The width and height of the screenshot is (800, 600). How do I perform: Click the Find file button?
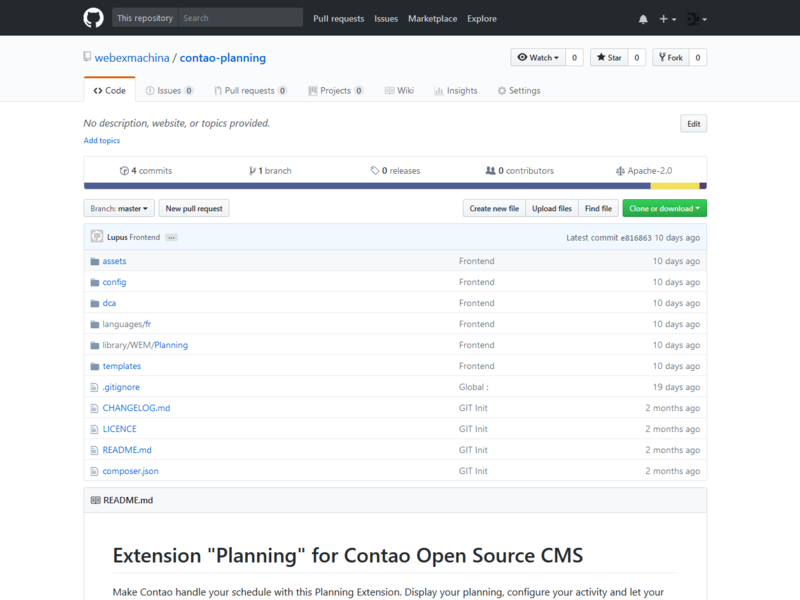point(598,208)
